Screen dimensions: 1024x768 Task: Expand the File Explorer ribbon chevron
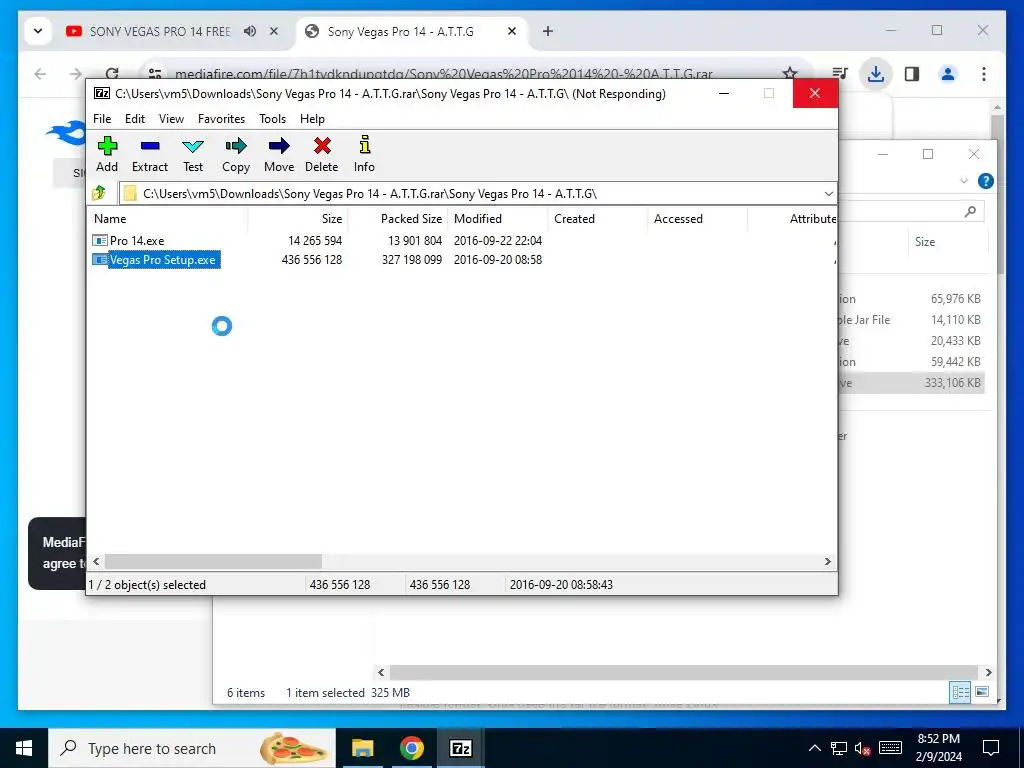(x=964, y=181)
